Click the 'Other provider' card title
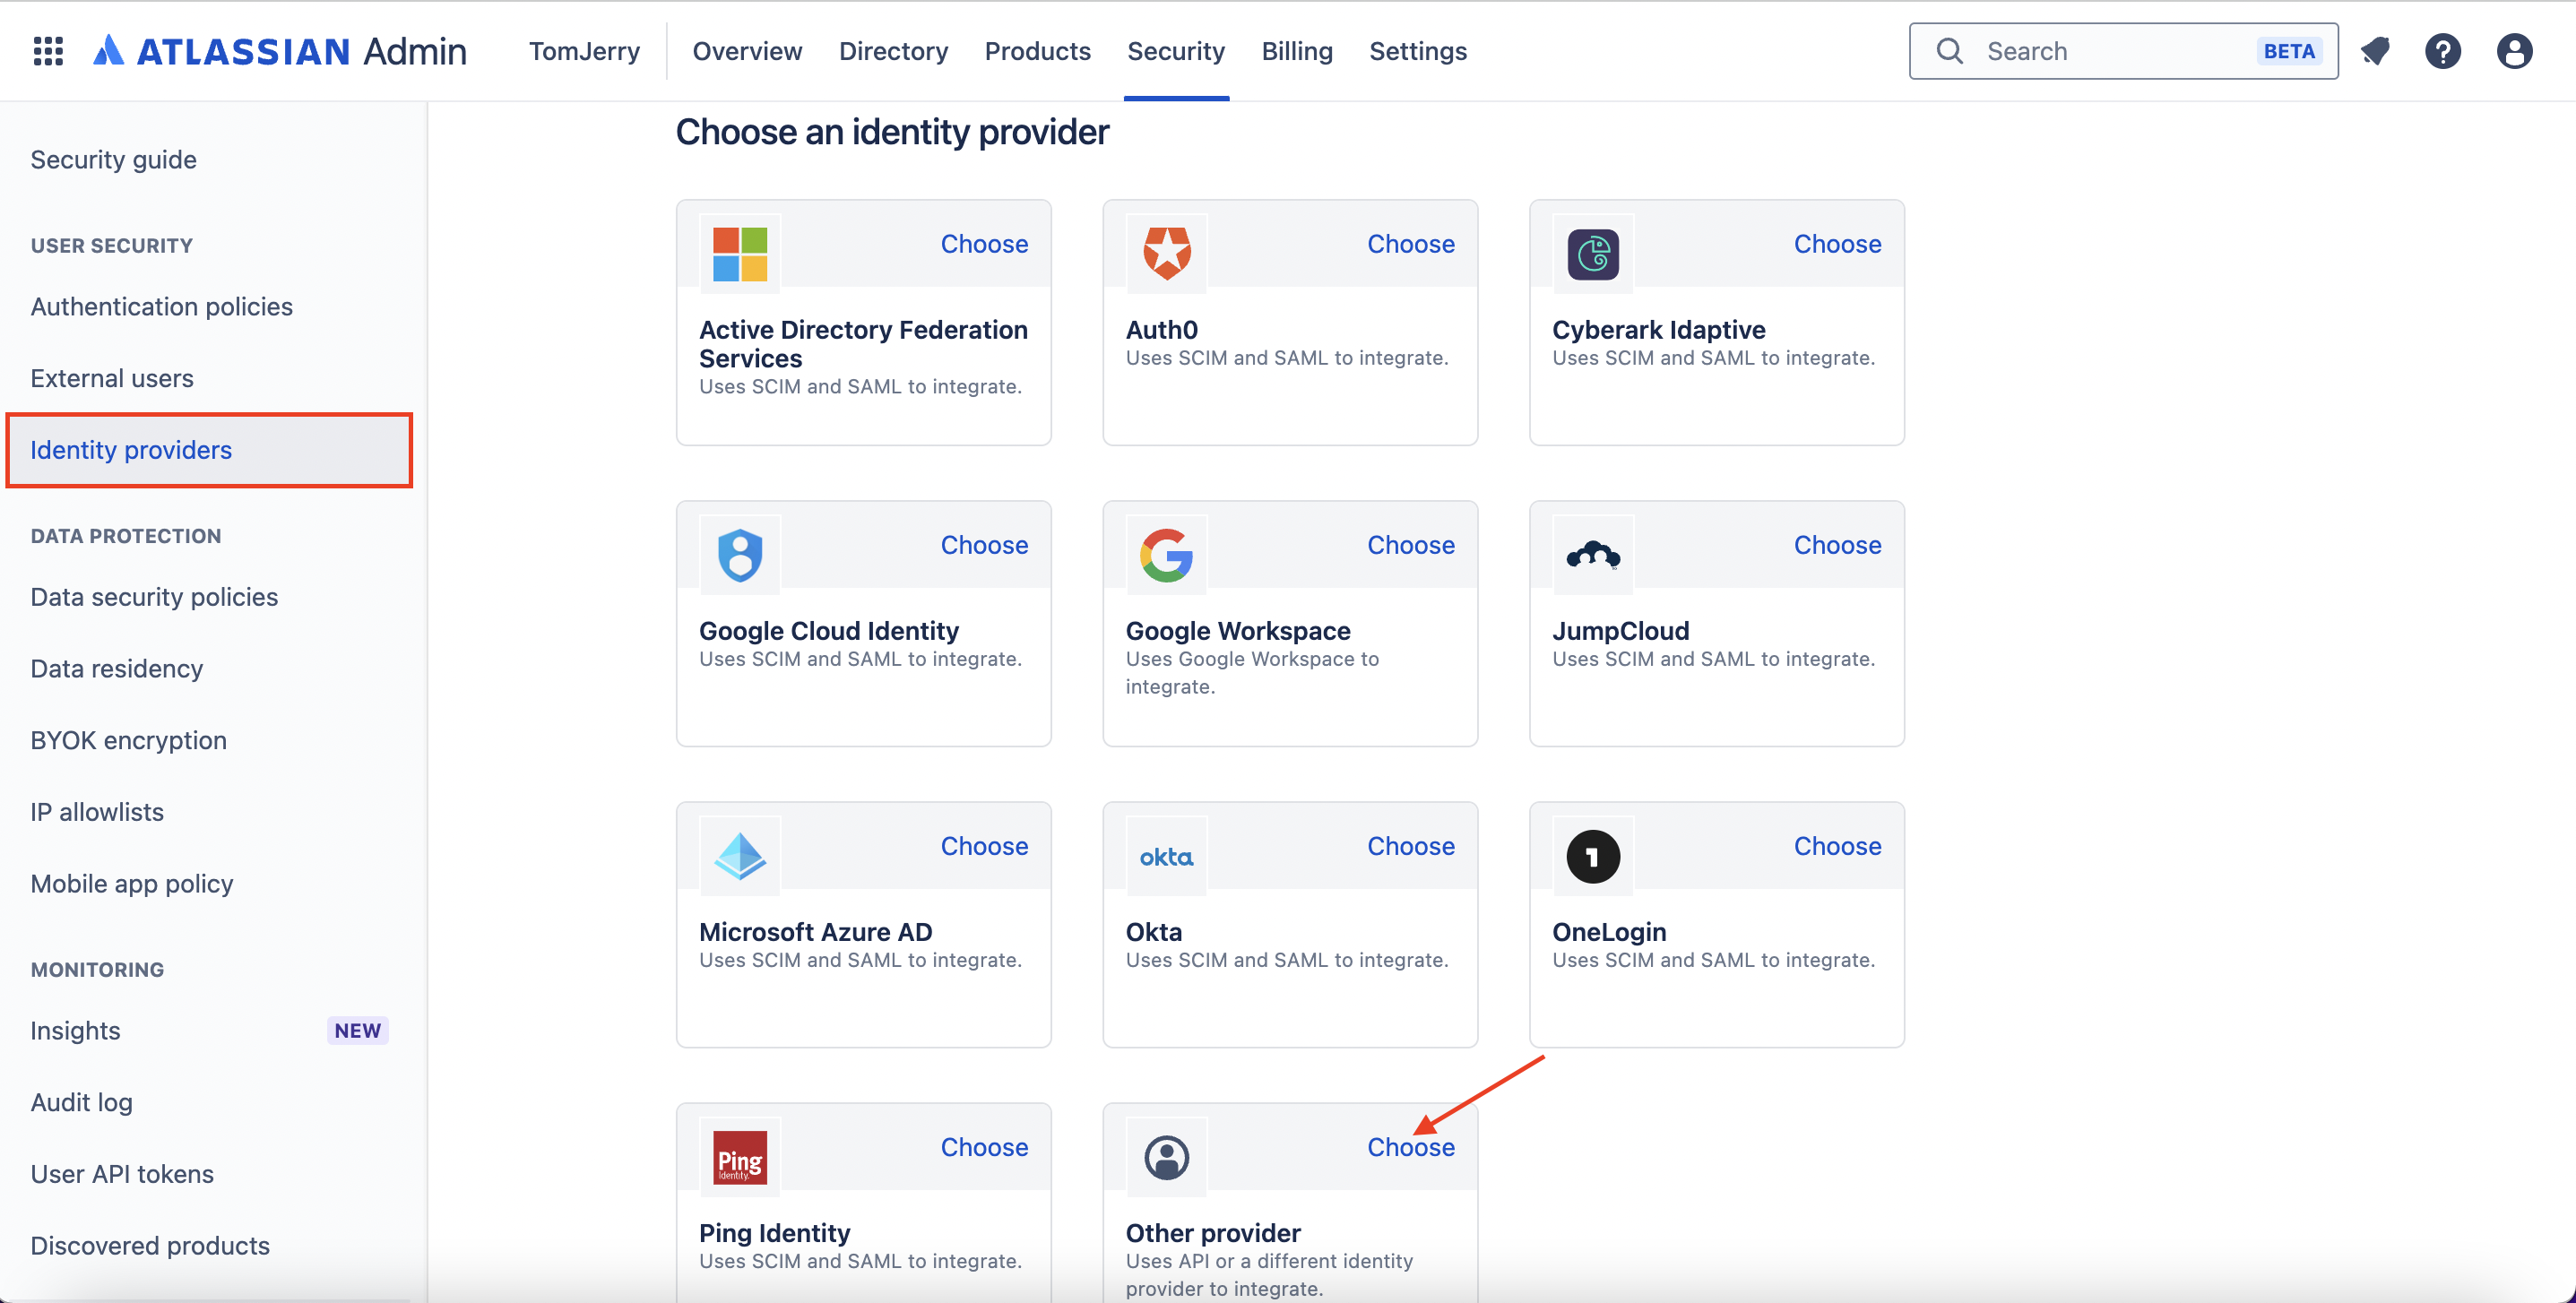Image resolution: width=2576 pixels, height=1303 pixels. 1213,1233
